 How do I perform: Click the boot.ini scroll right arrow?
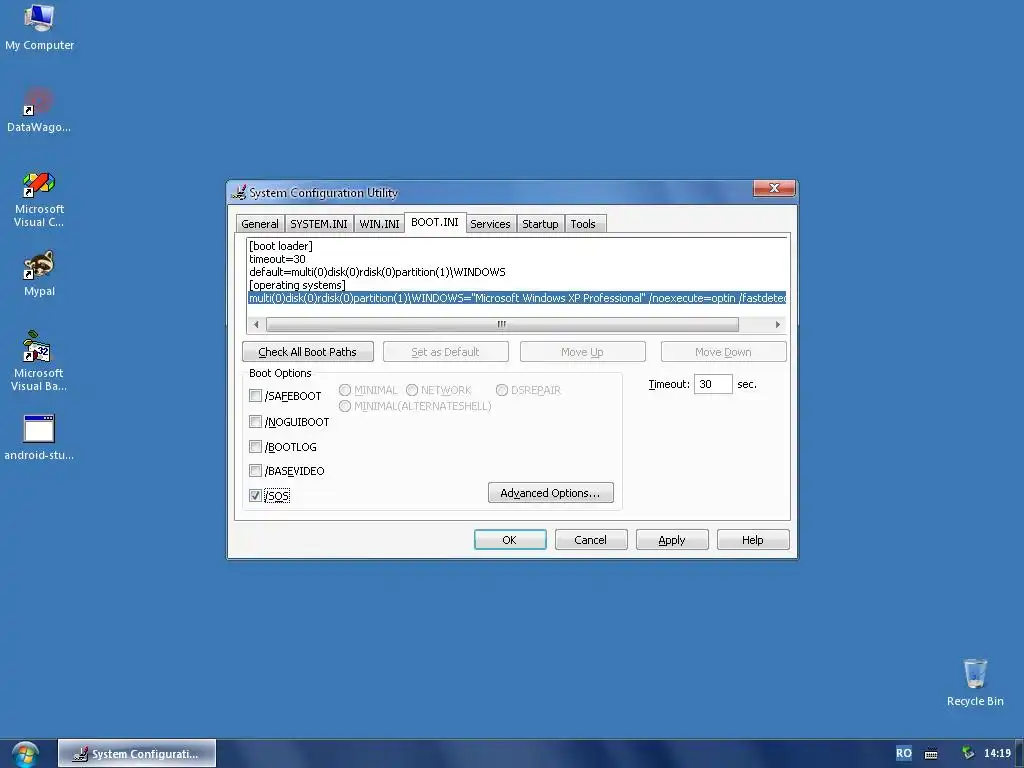[x=777, y=325]
